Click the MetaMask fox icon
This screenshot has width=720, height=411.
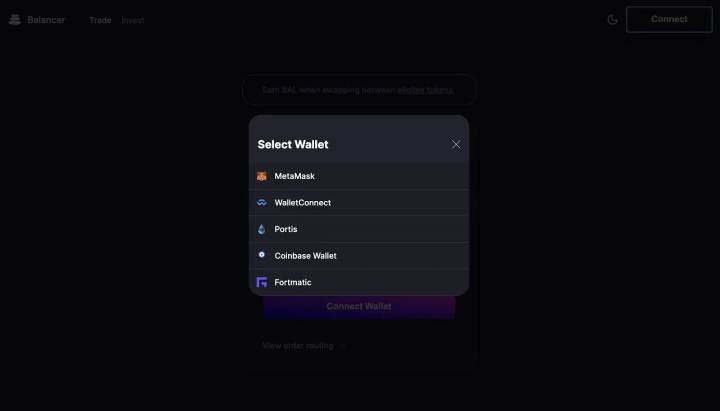tap(262, 176)
